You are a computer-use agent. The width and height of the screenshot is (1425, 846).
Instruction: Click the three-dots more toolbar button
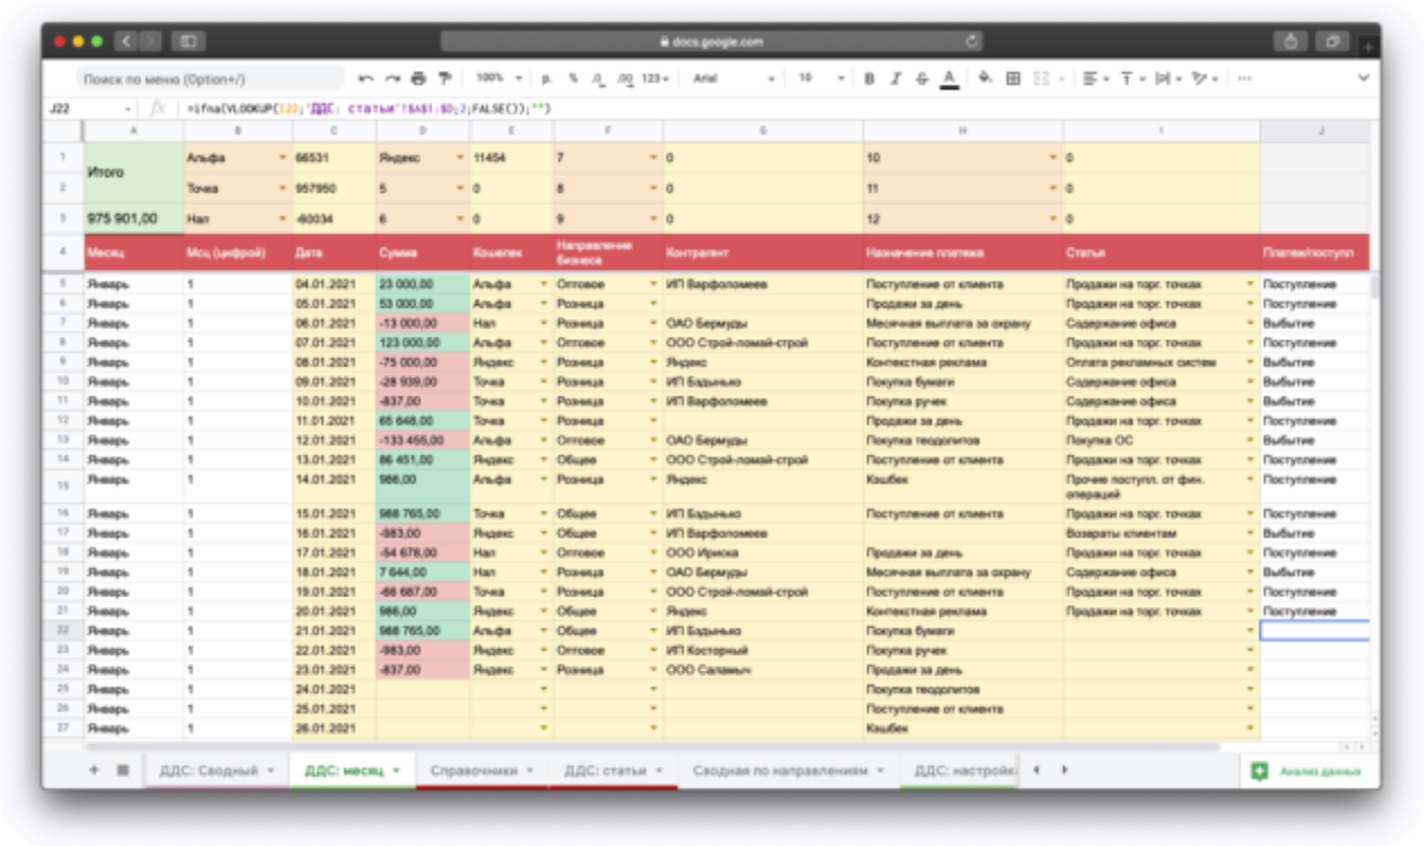pos(1244,78)
